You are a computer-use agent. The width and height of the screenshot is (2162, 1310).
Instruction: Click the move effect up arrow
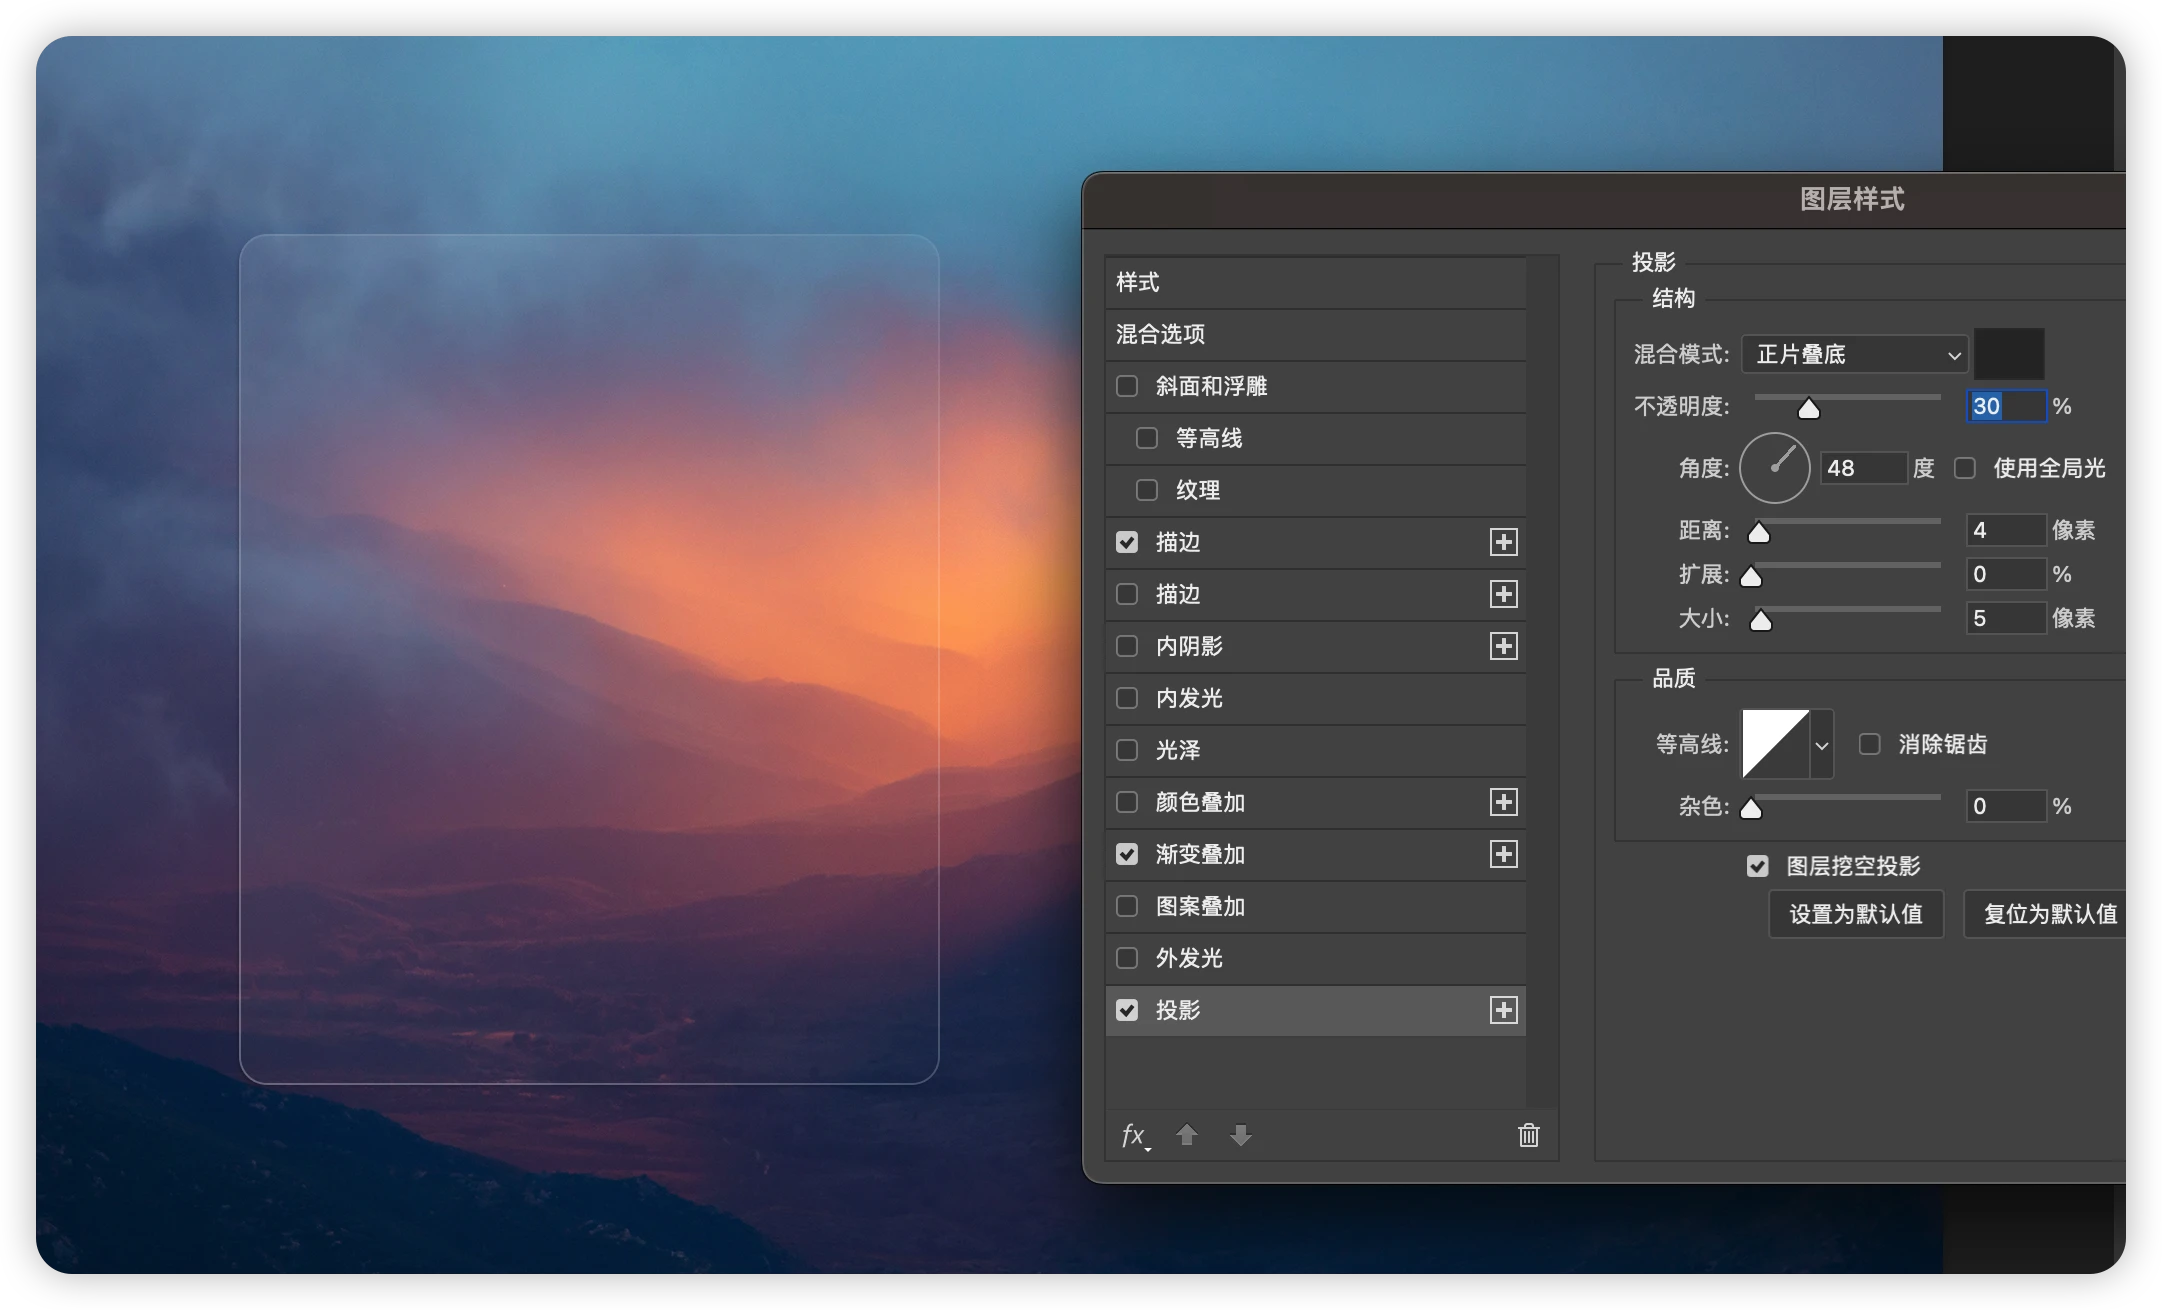click(x=1187, y=1135)
